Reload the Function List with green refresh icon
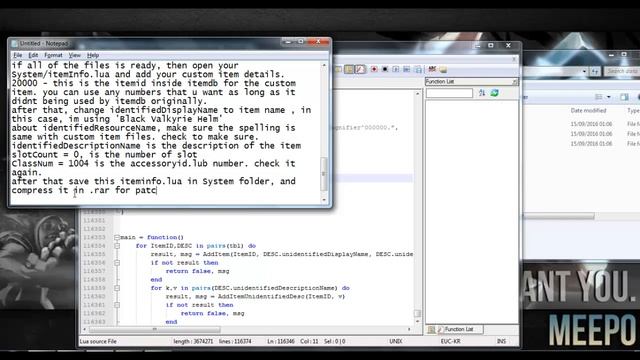 [495, 93]
